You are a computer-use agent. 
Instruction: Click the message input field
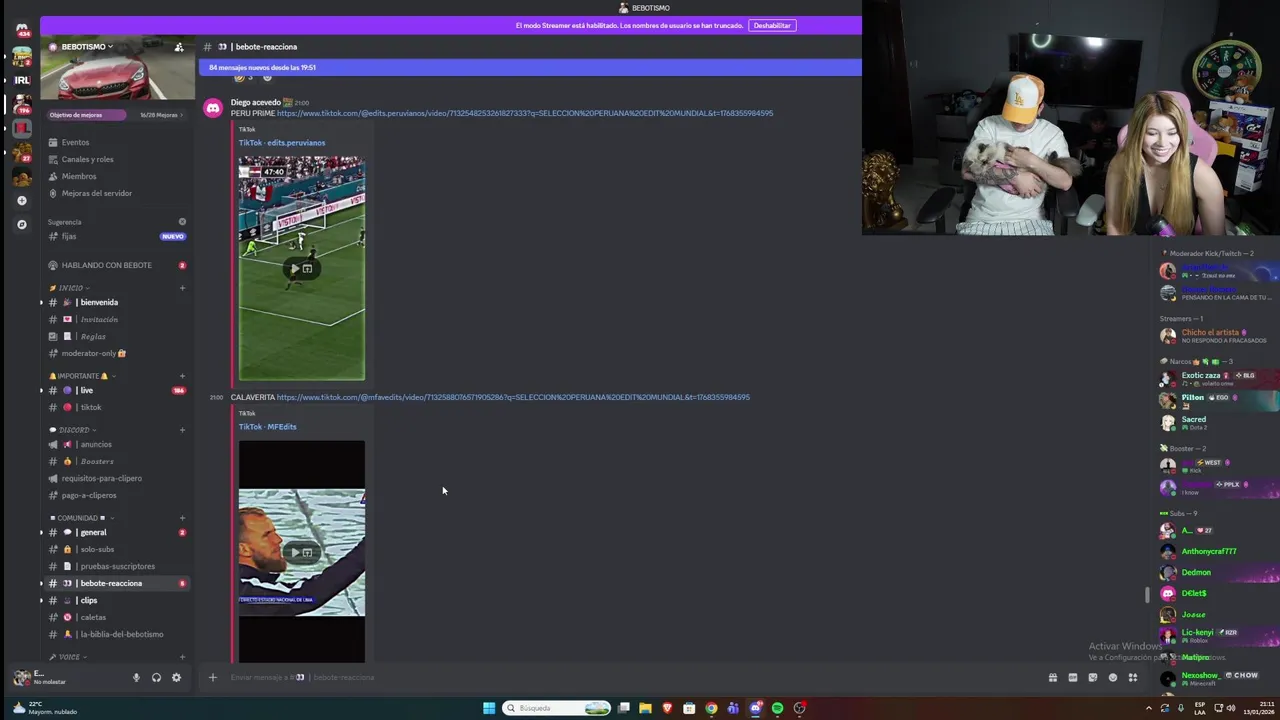pos(620,677)
